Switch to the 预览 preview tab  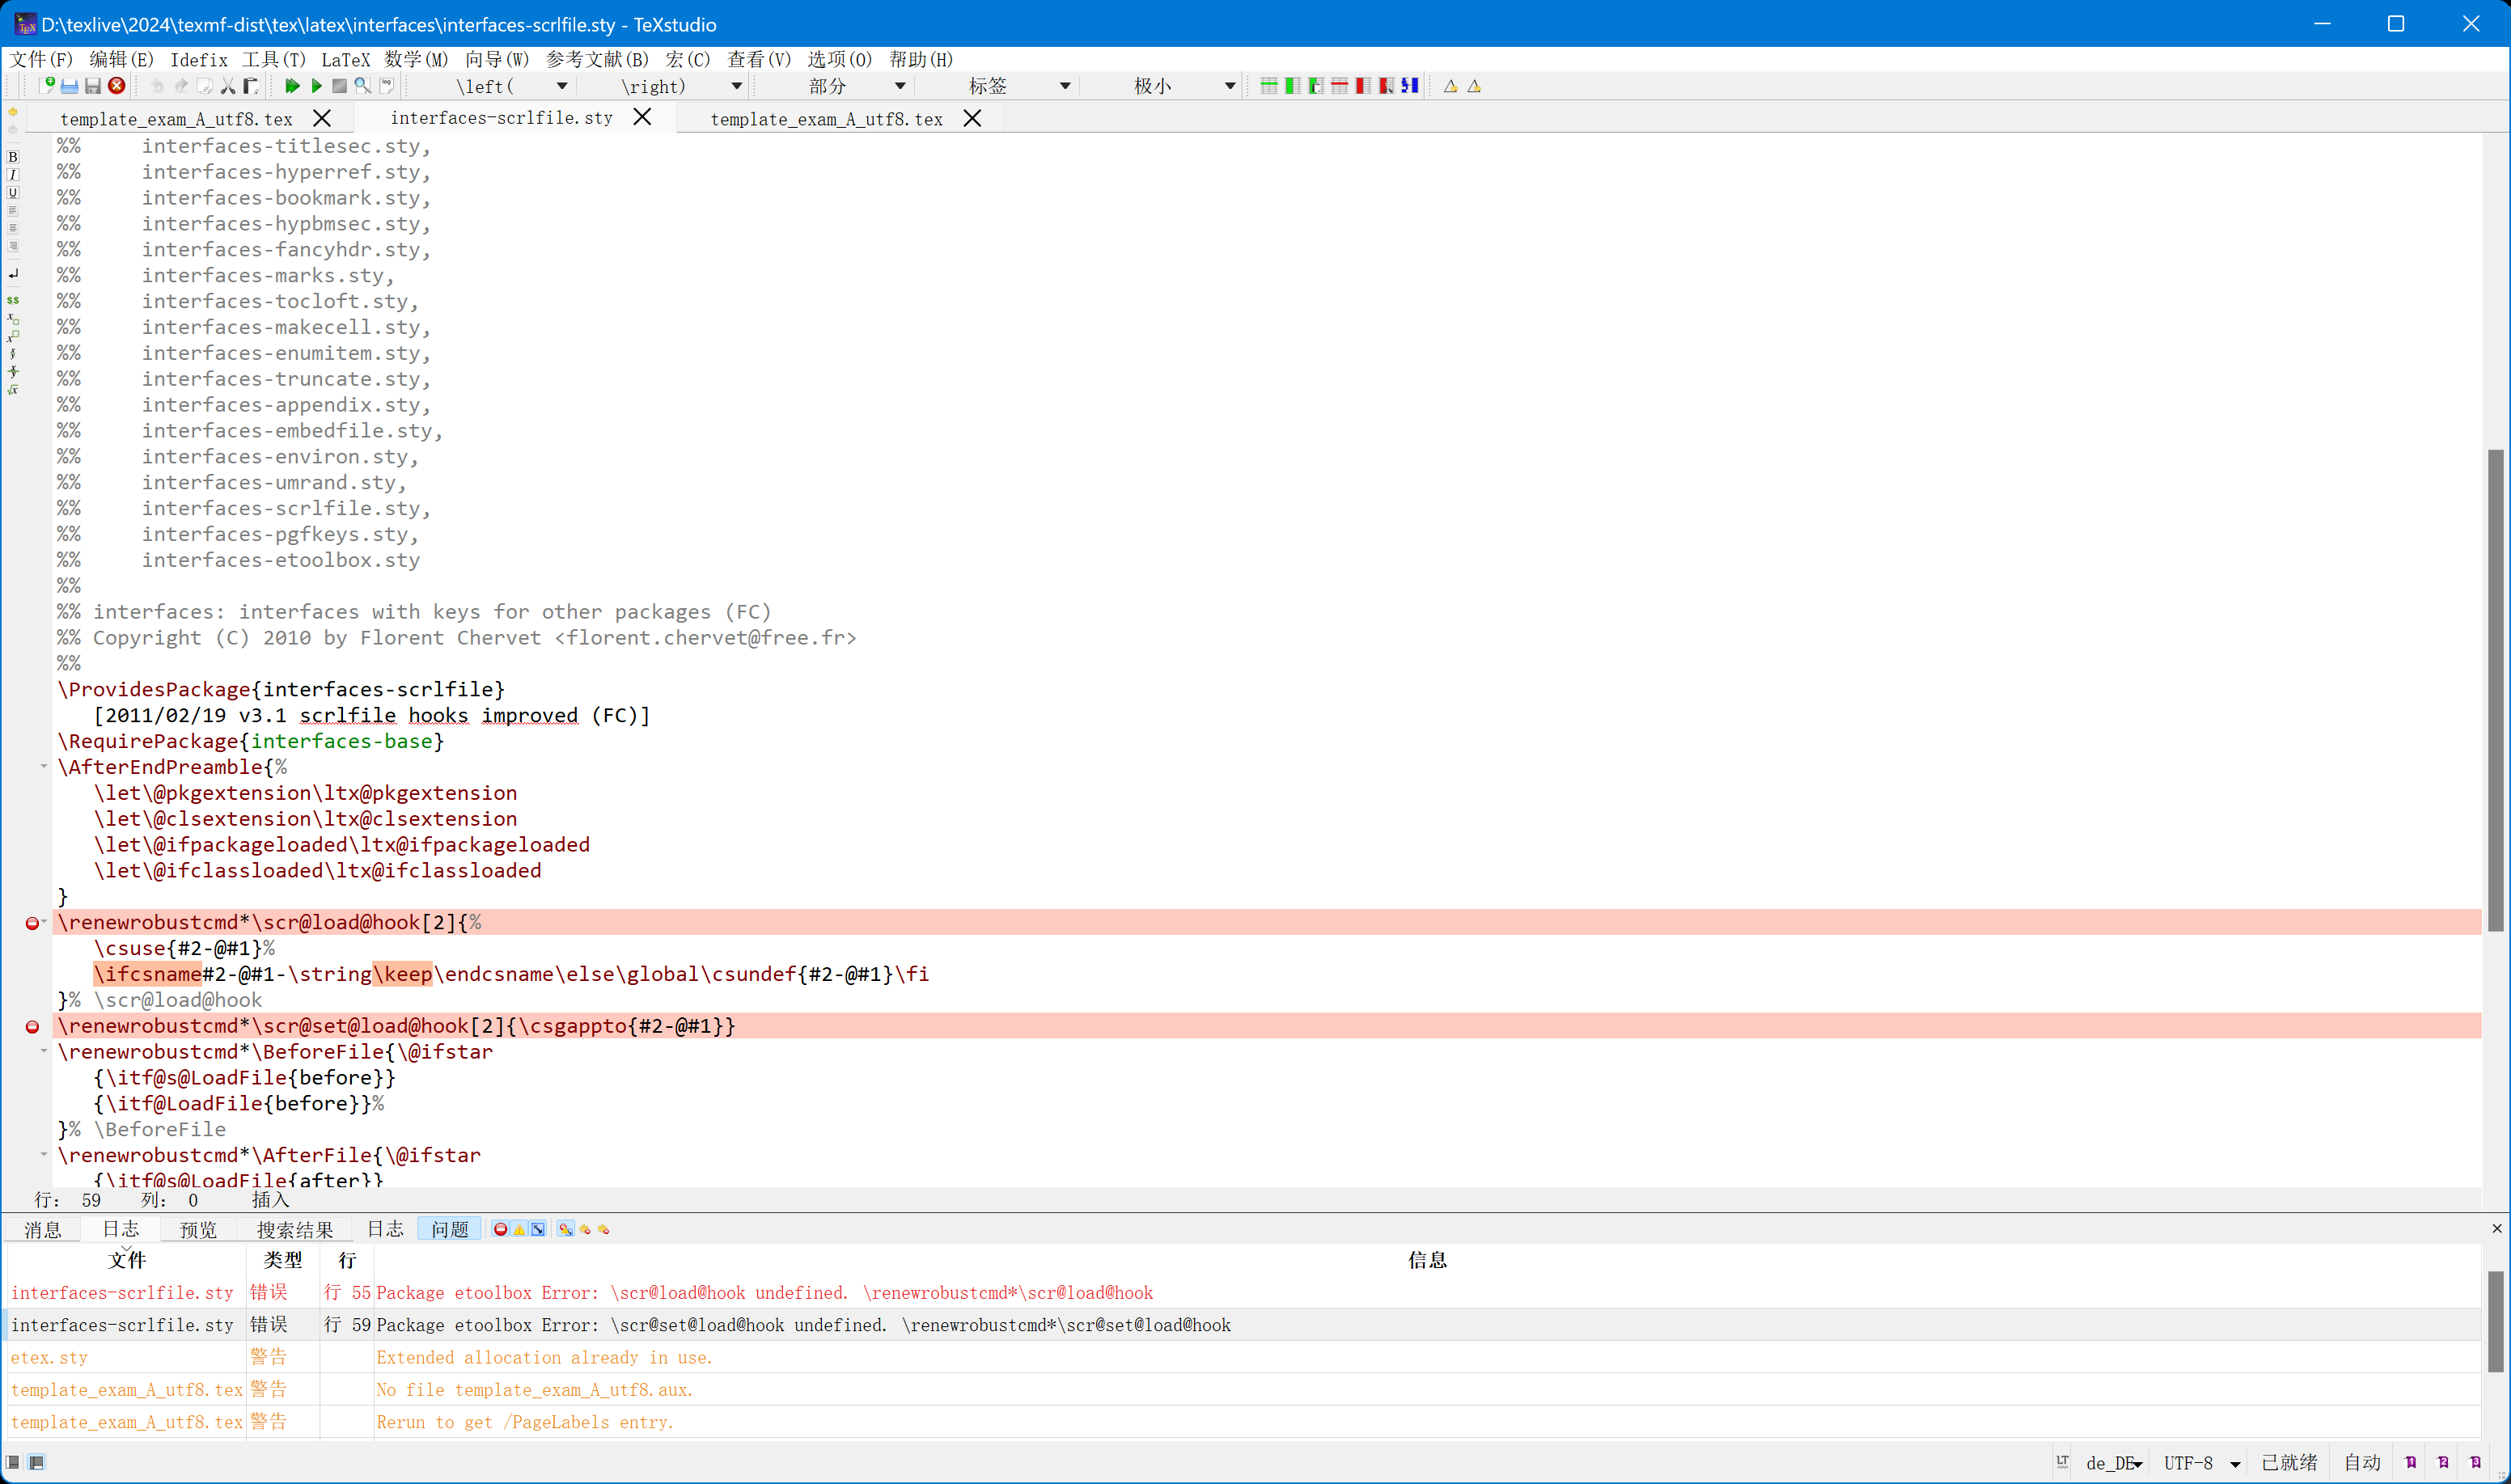click(198, 1229)
